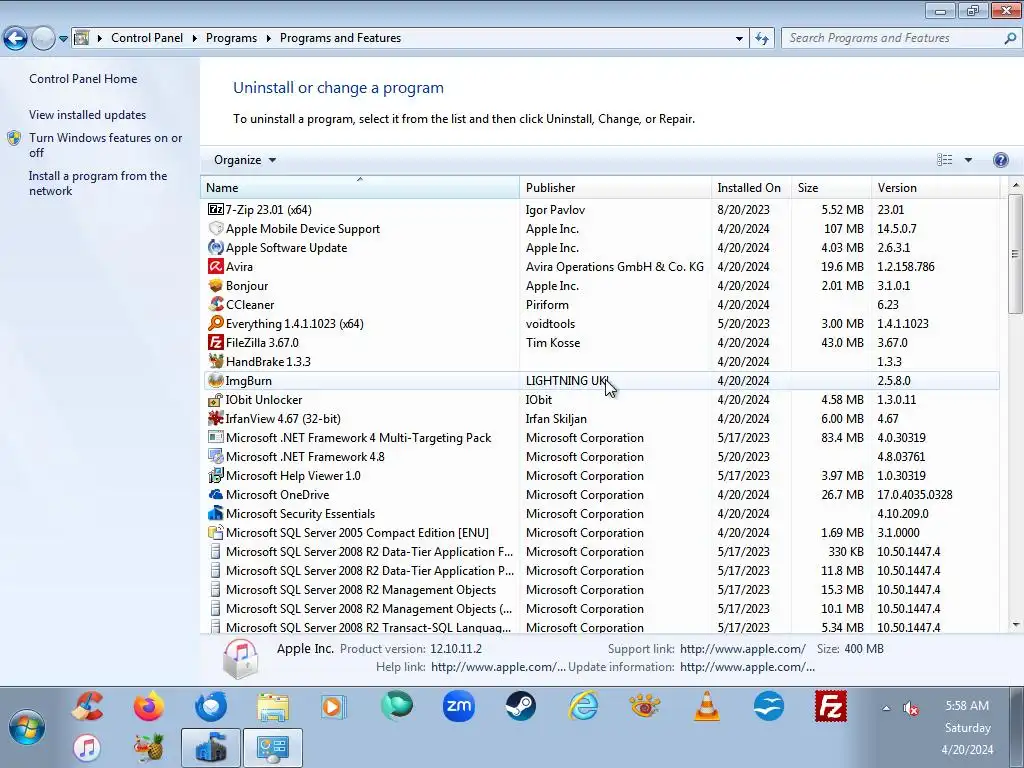Click the IObit Unlocker padlock icon
This screenshot has width=1024, height=768.
click(216, 400)
